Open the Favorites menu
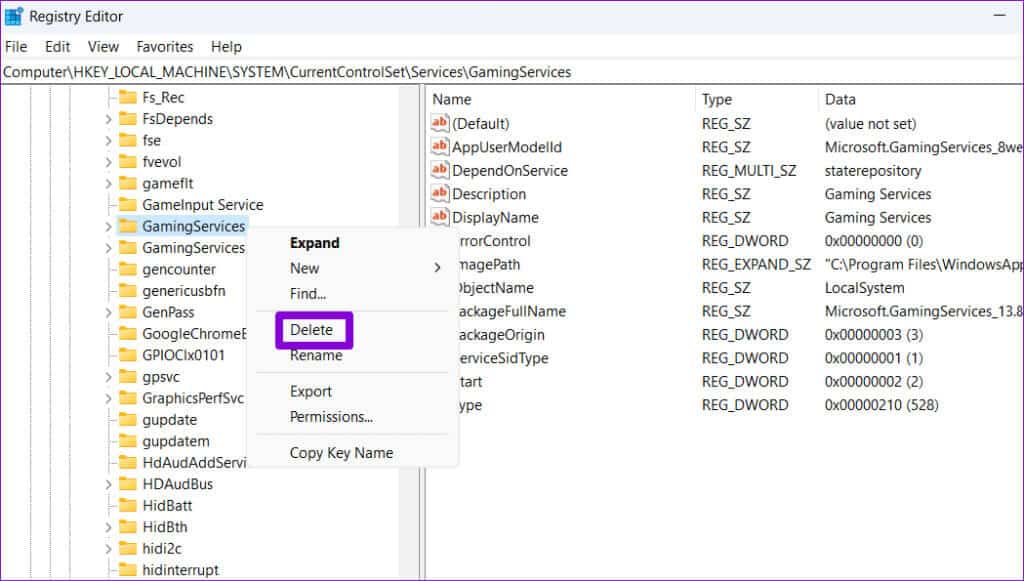Viewport: 1024px width, 581px height. [165, 47]
